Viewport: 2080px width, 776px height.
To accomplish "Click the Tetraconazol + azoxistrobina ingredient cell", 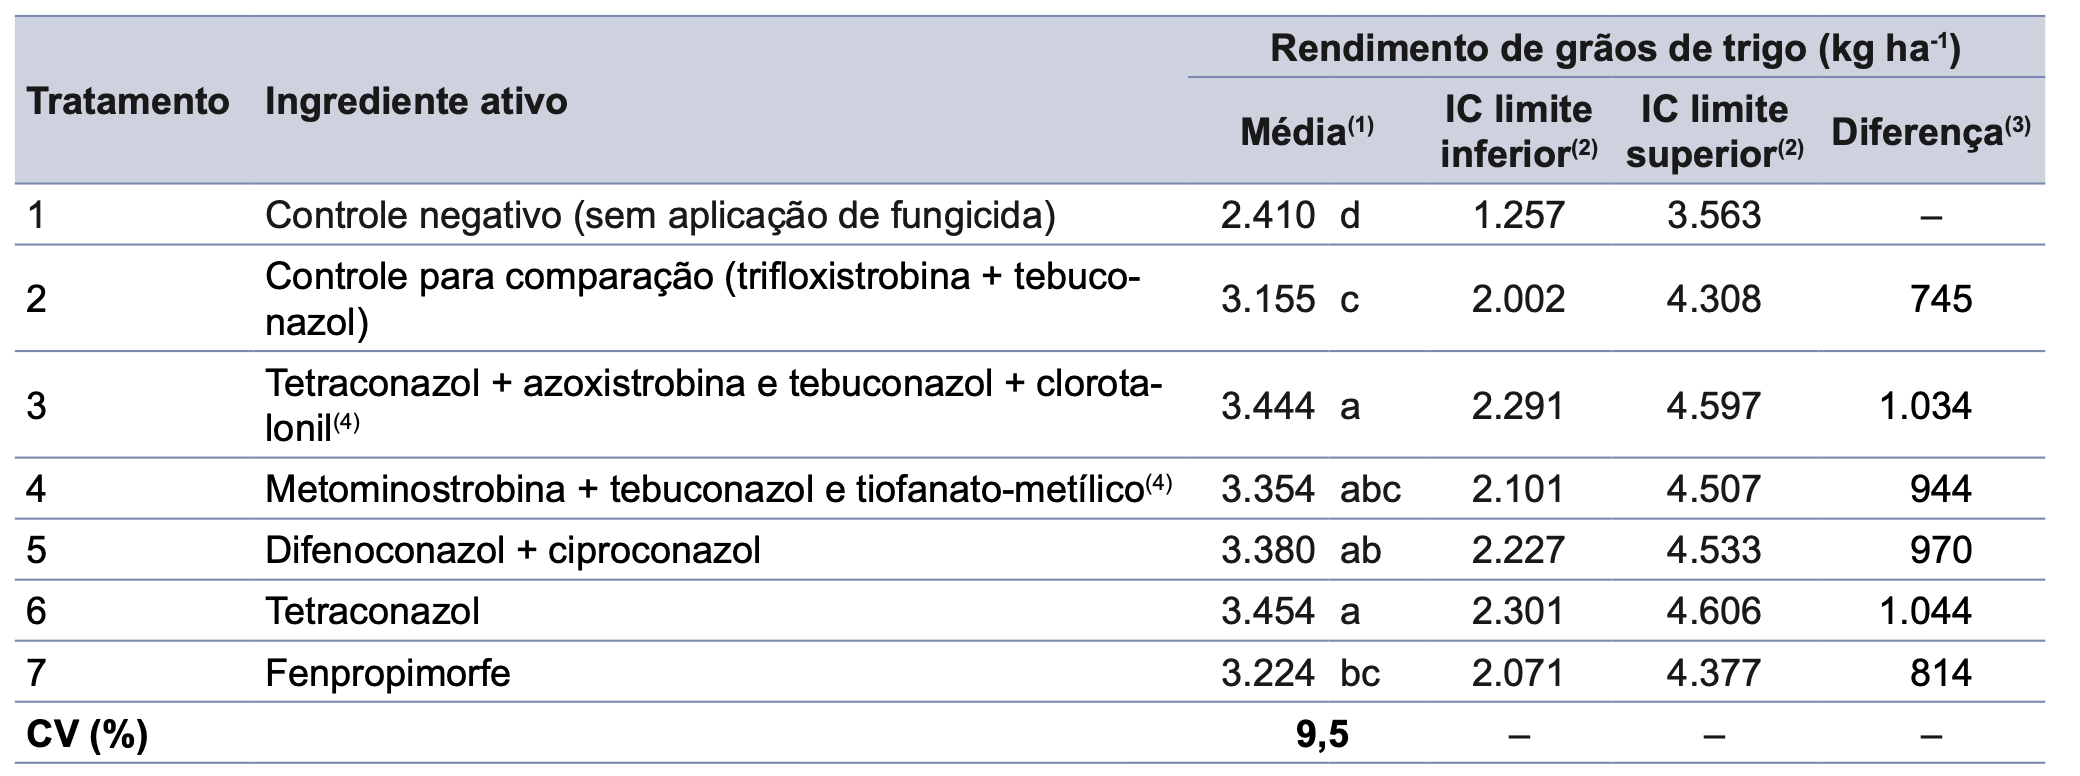I will 712,405.
